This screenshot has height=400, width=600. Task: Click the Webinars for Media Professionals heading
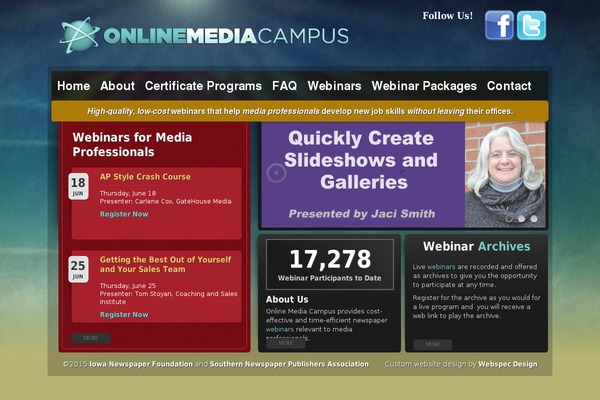click(x=132, y=144)
